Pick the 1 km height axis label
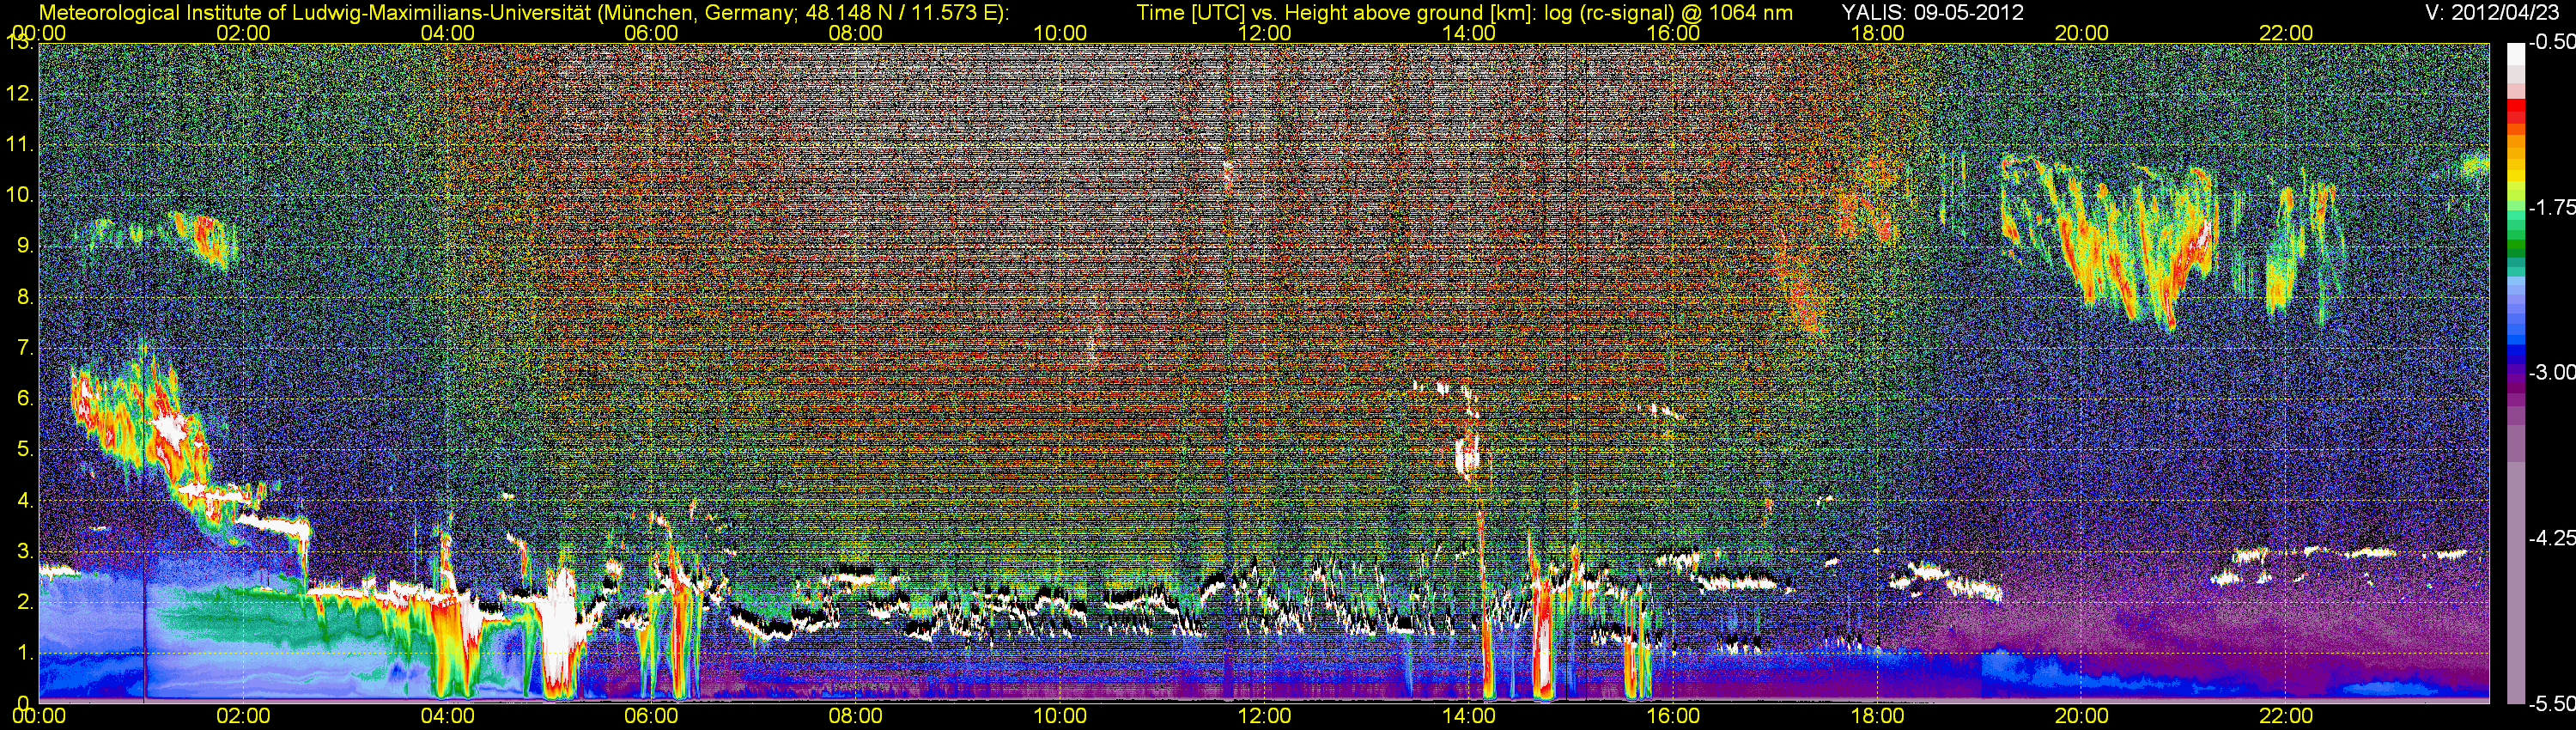 click(24, 652)
